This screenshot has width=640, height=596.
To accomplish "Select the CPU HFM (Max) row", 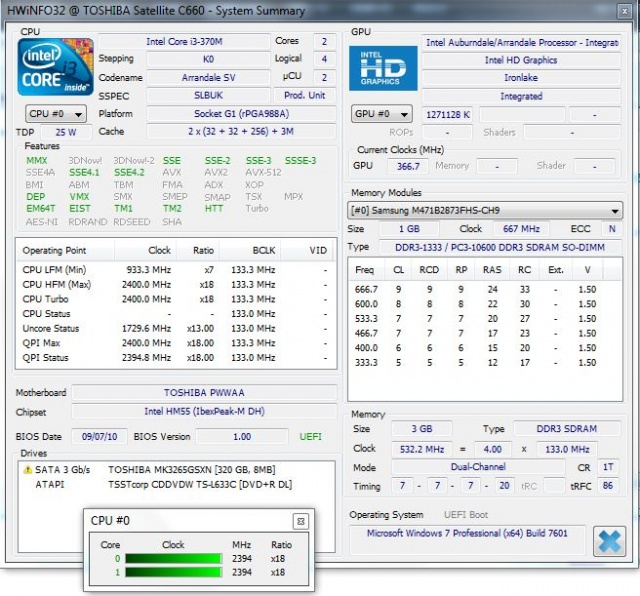I will (x=176, y=285).
